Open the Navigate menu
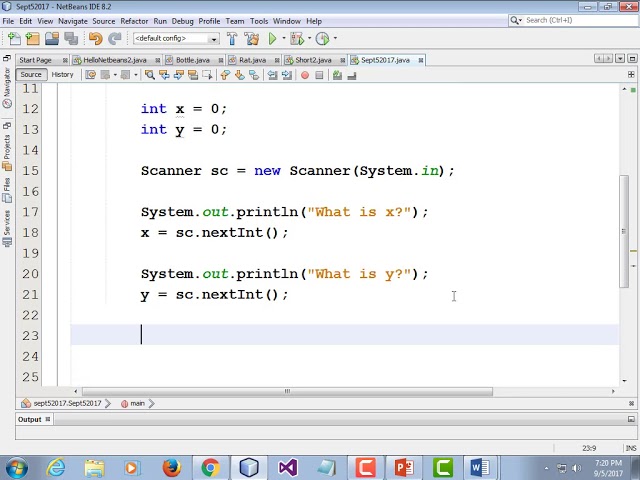 coord(73,21)
